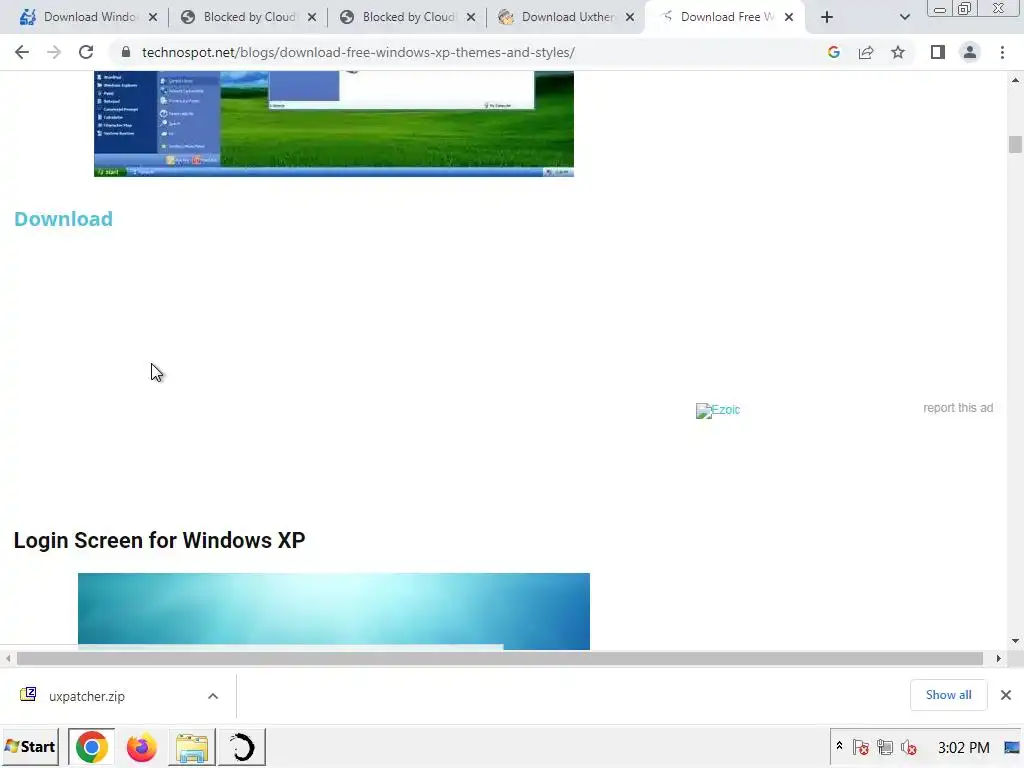1024x768 pixels.
Task: Open the downloaded uxpatcher.zip file
Action: (86, 696)
